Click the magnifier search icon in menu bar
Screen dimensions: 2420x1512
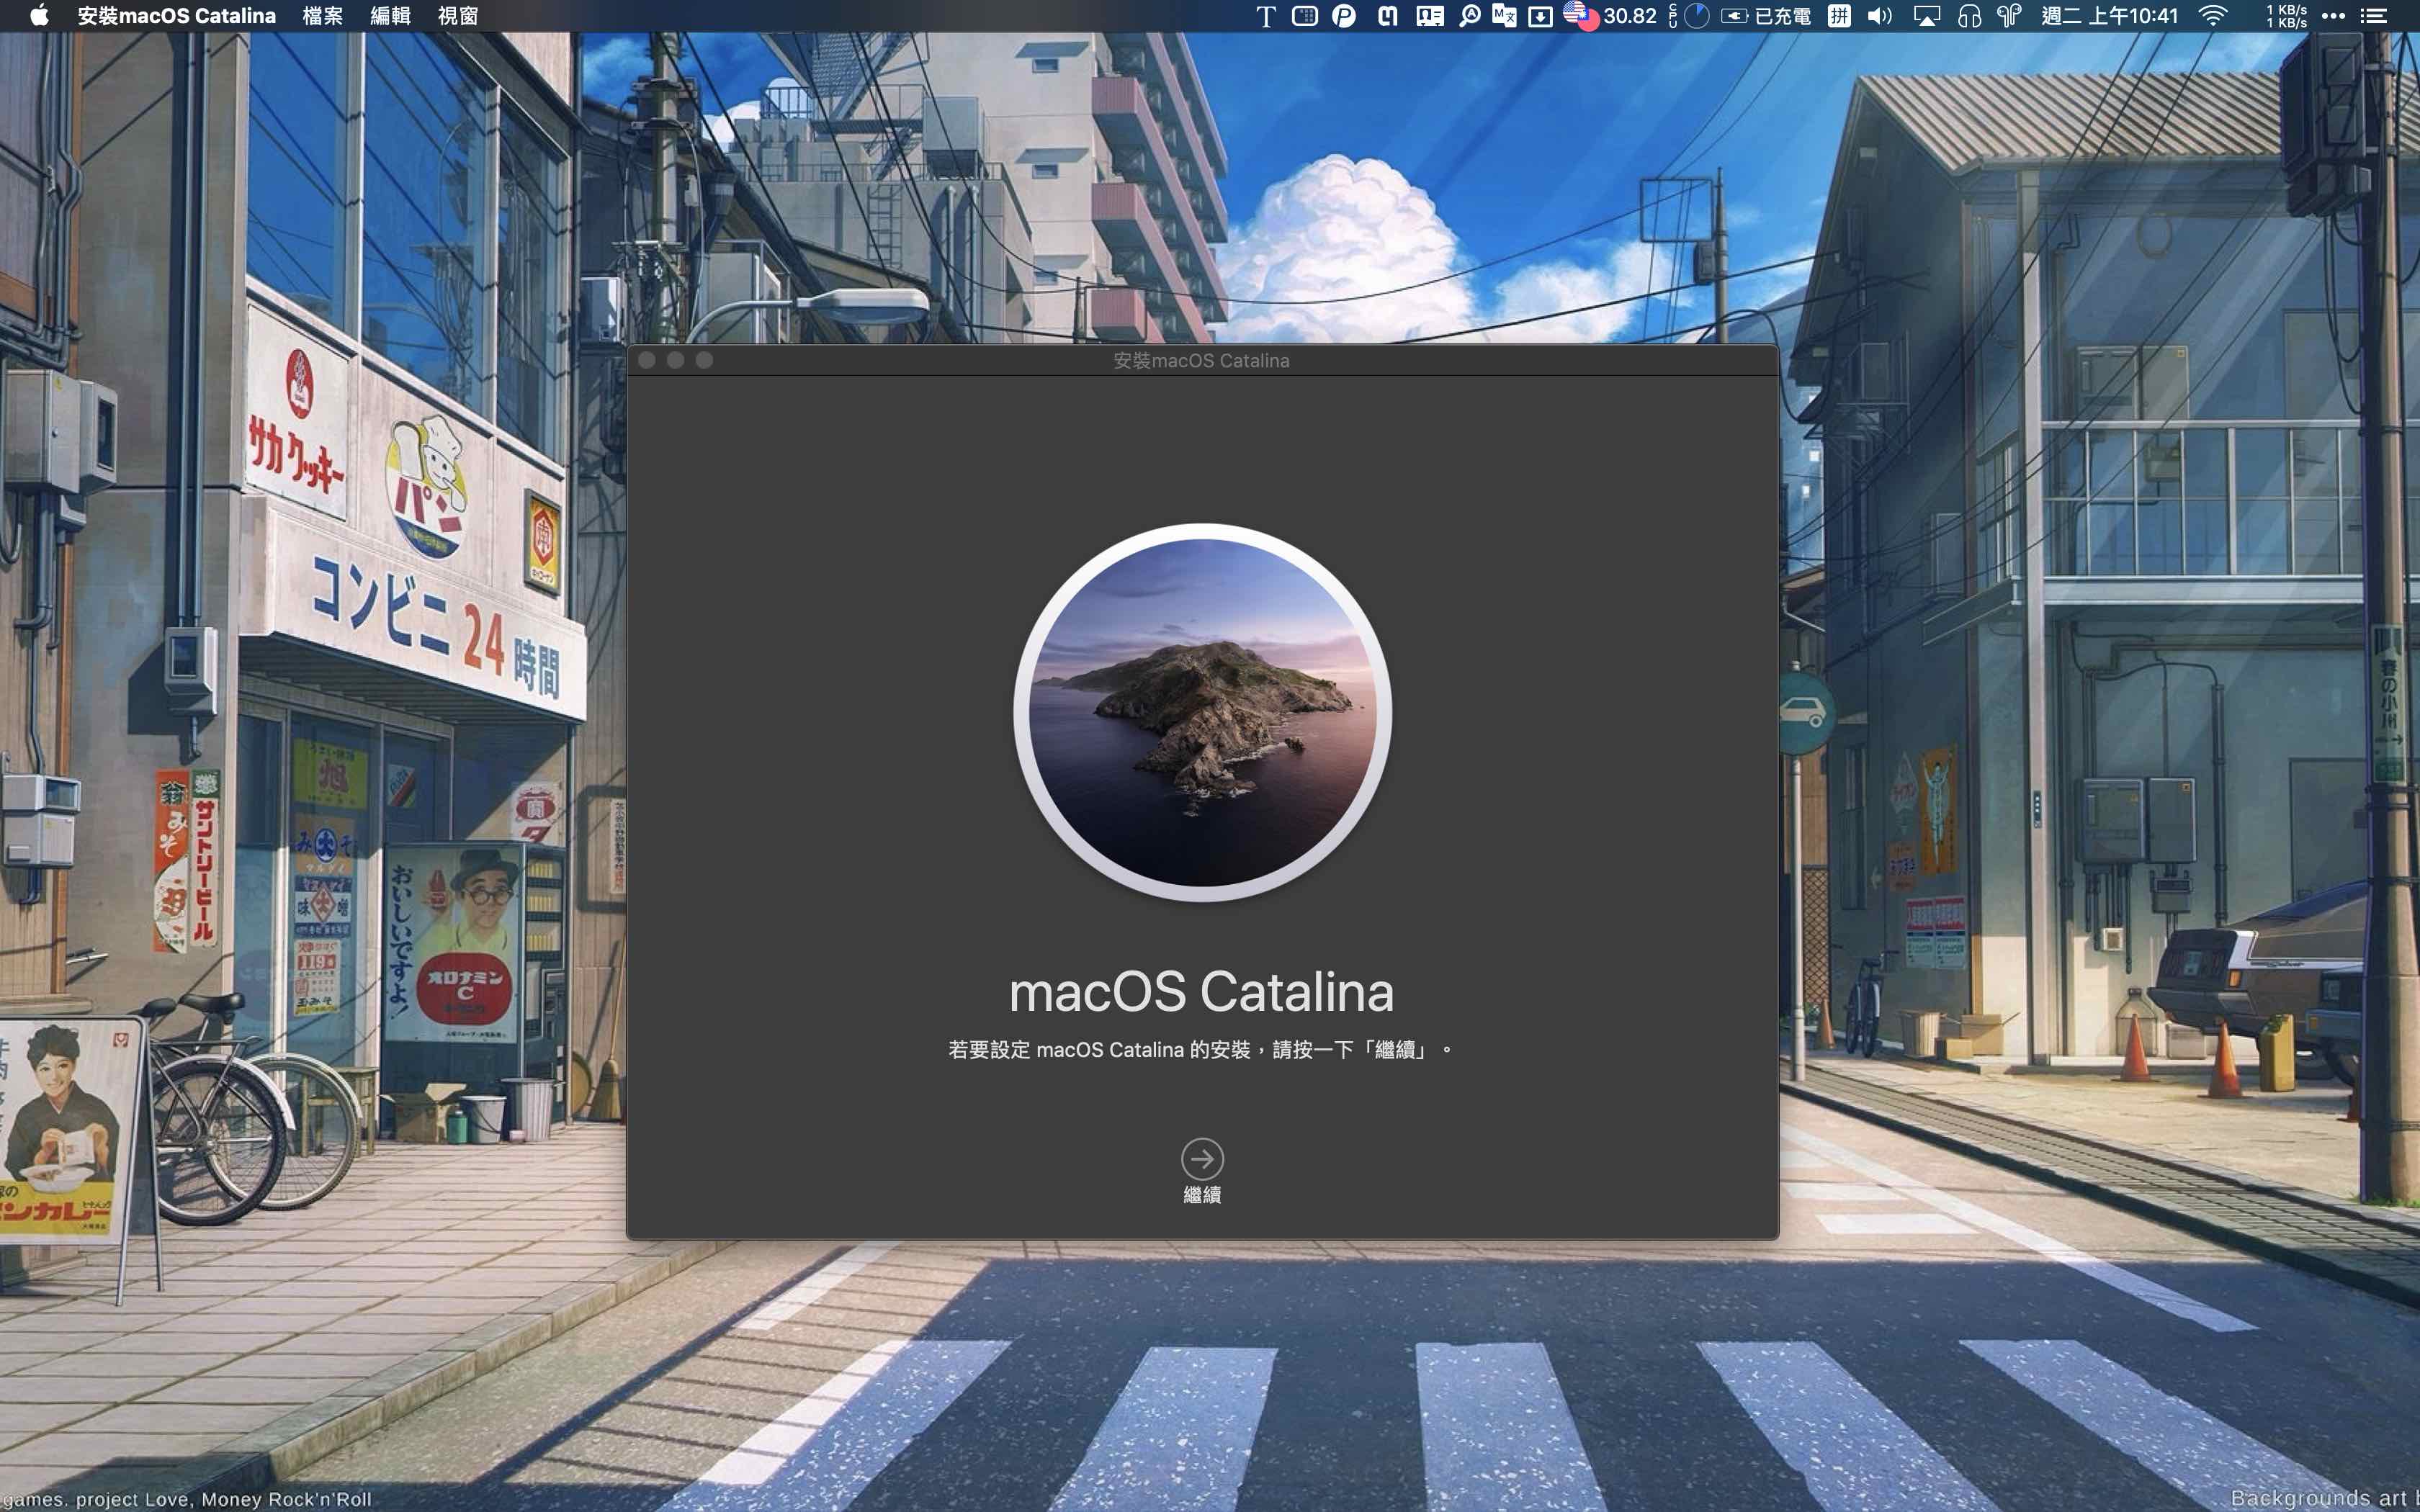(x=1469, y=16)
